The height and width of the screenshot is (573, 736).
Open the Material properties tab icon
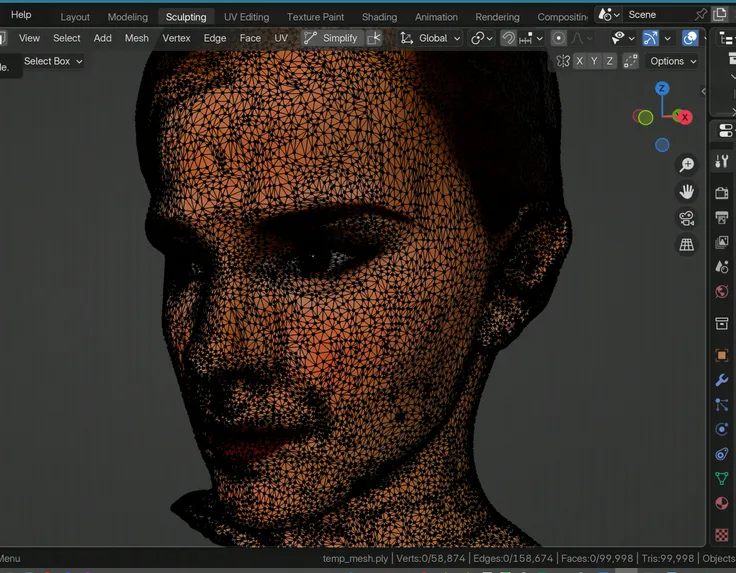coord(721,503)
